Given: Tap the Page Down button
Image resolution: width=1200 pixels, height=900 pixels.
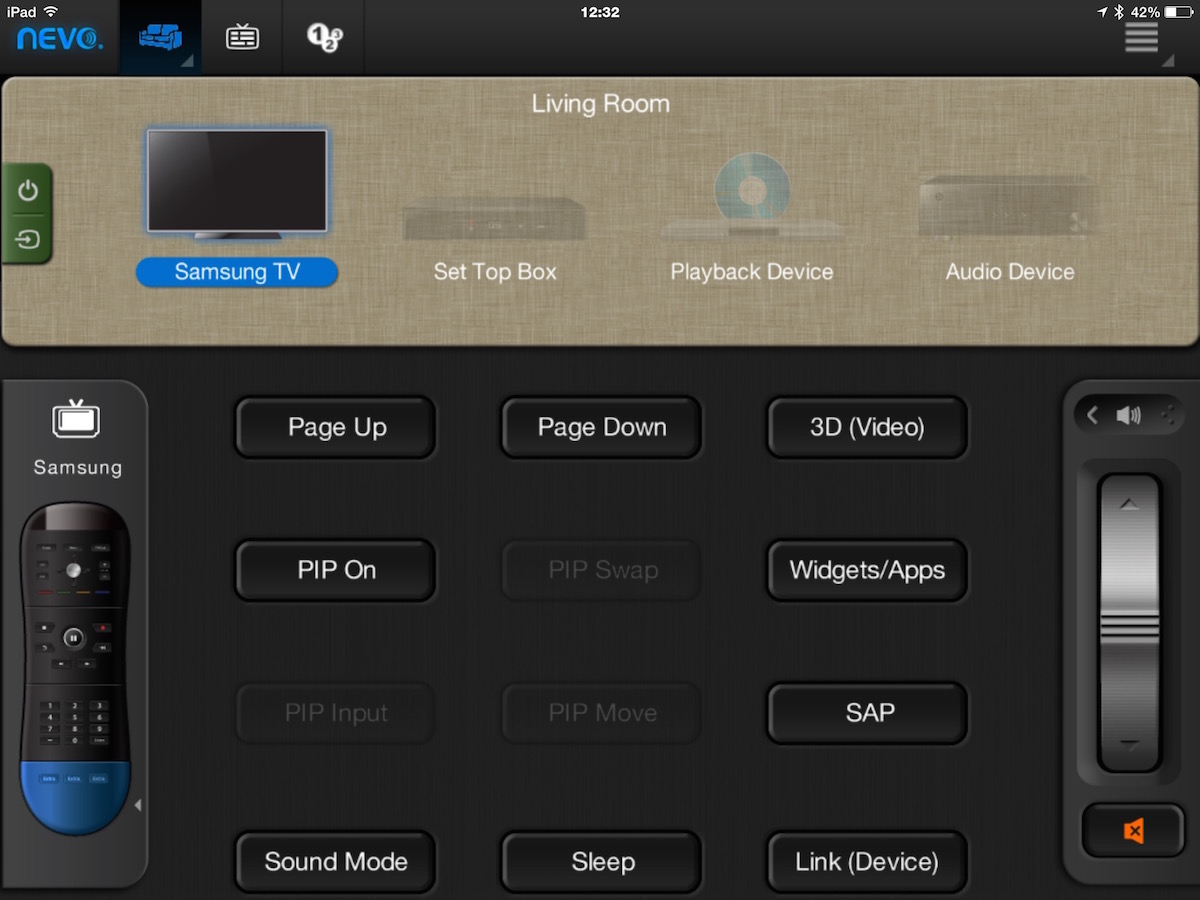Looking at the screenshot, I should pyautogui.click(x=601, y=428).
